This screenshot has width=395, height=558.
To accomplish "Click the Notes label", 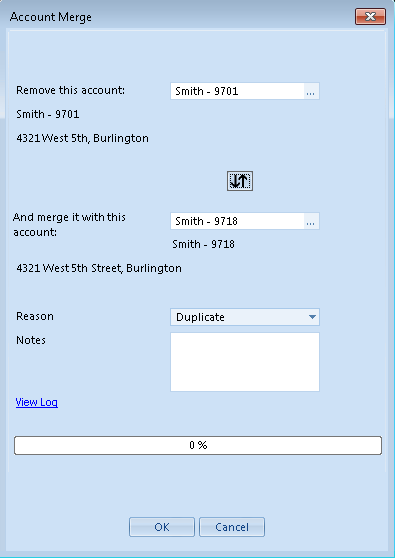I will tap(31, 340).
